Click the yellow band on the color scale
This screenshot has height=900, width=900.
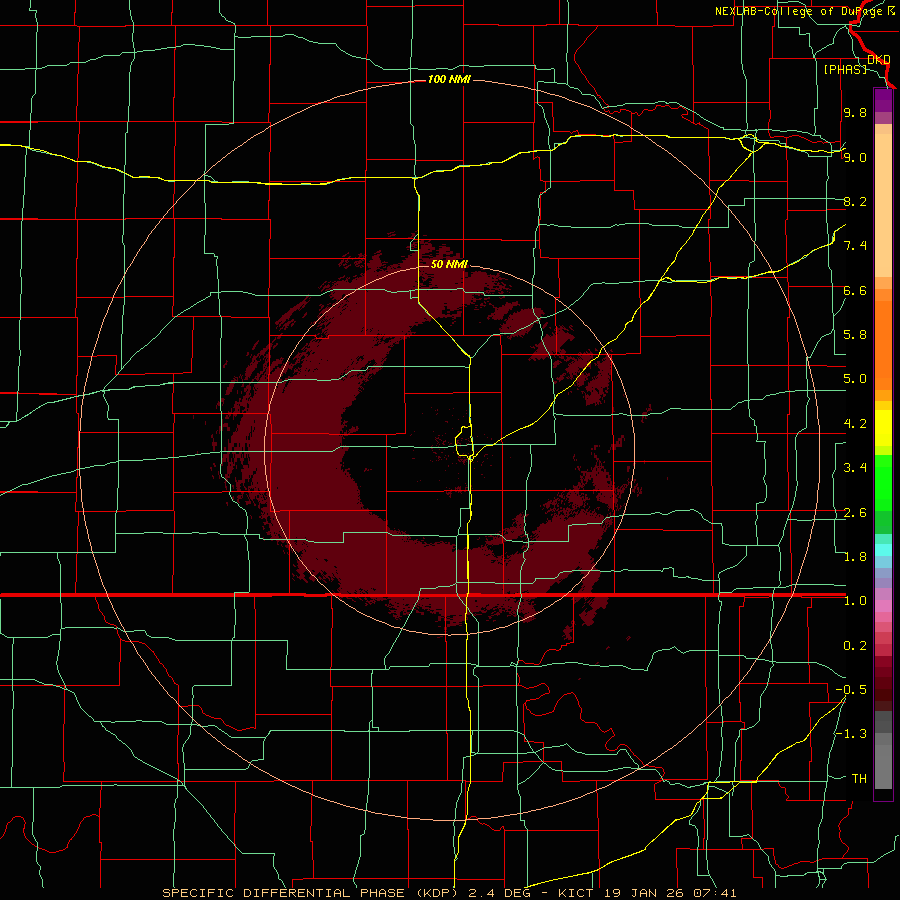(x=883, y=428)
